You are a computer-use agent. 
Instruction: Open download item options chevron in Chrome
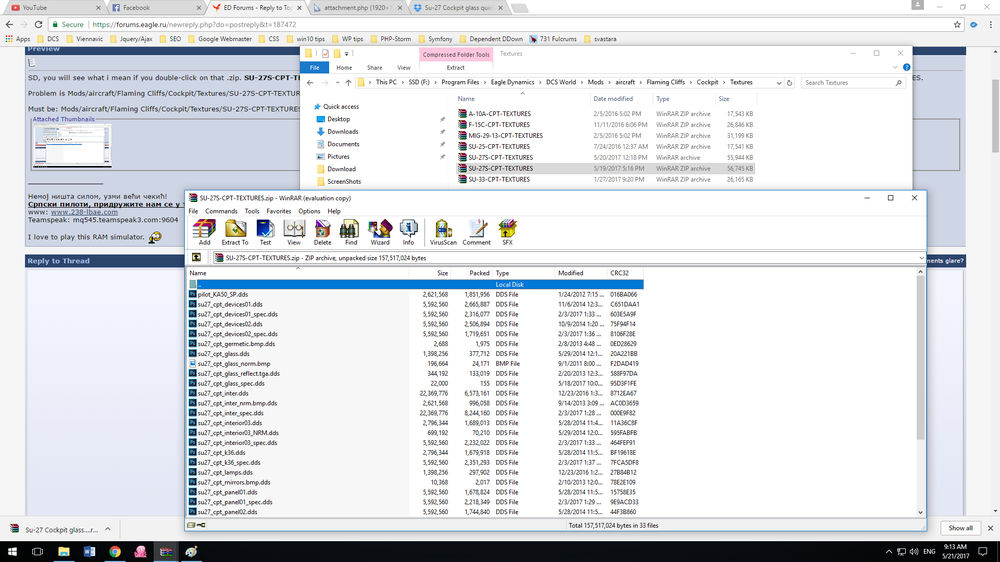(x=108, y=529)
